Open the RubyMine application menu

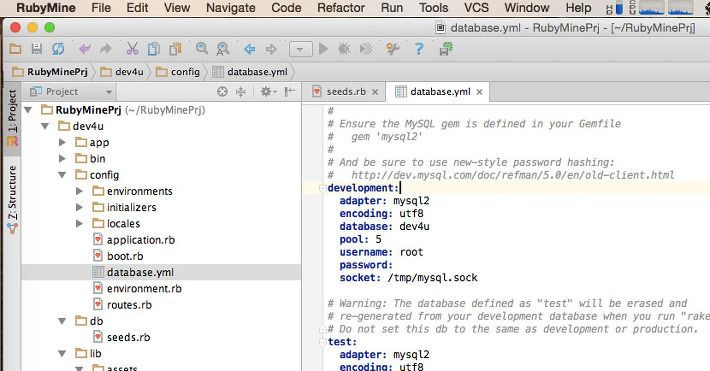(x=46, y=8)
